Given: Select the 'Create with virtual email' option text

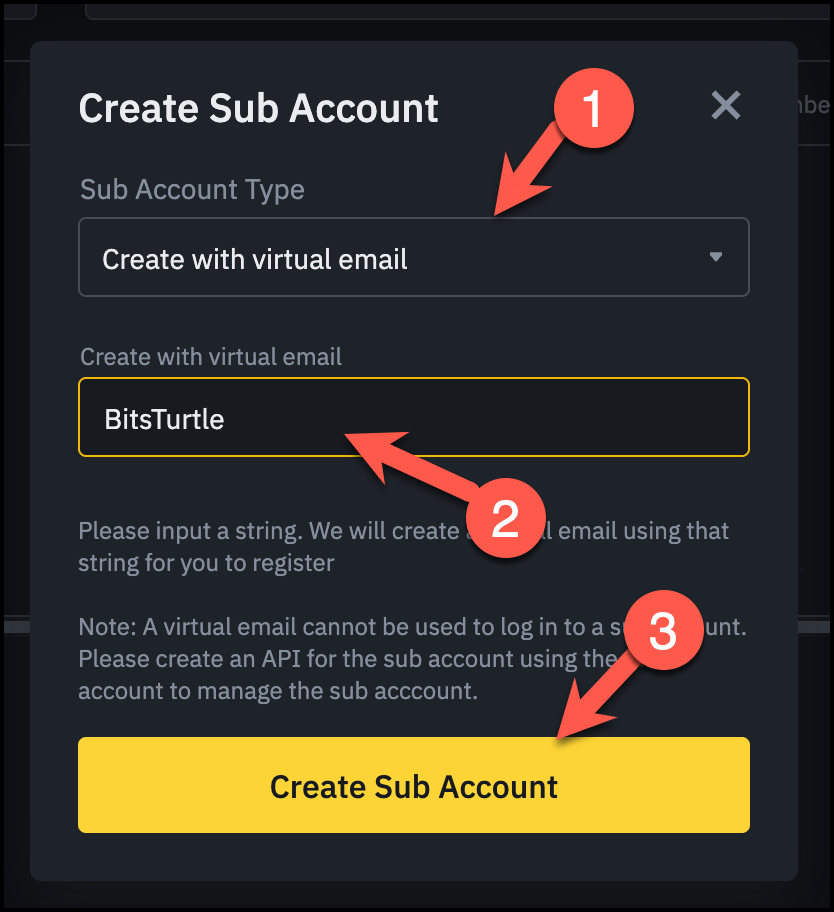Looking at the screenshot, I should 255,260.
